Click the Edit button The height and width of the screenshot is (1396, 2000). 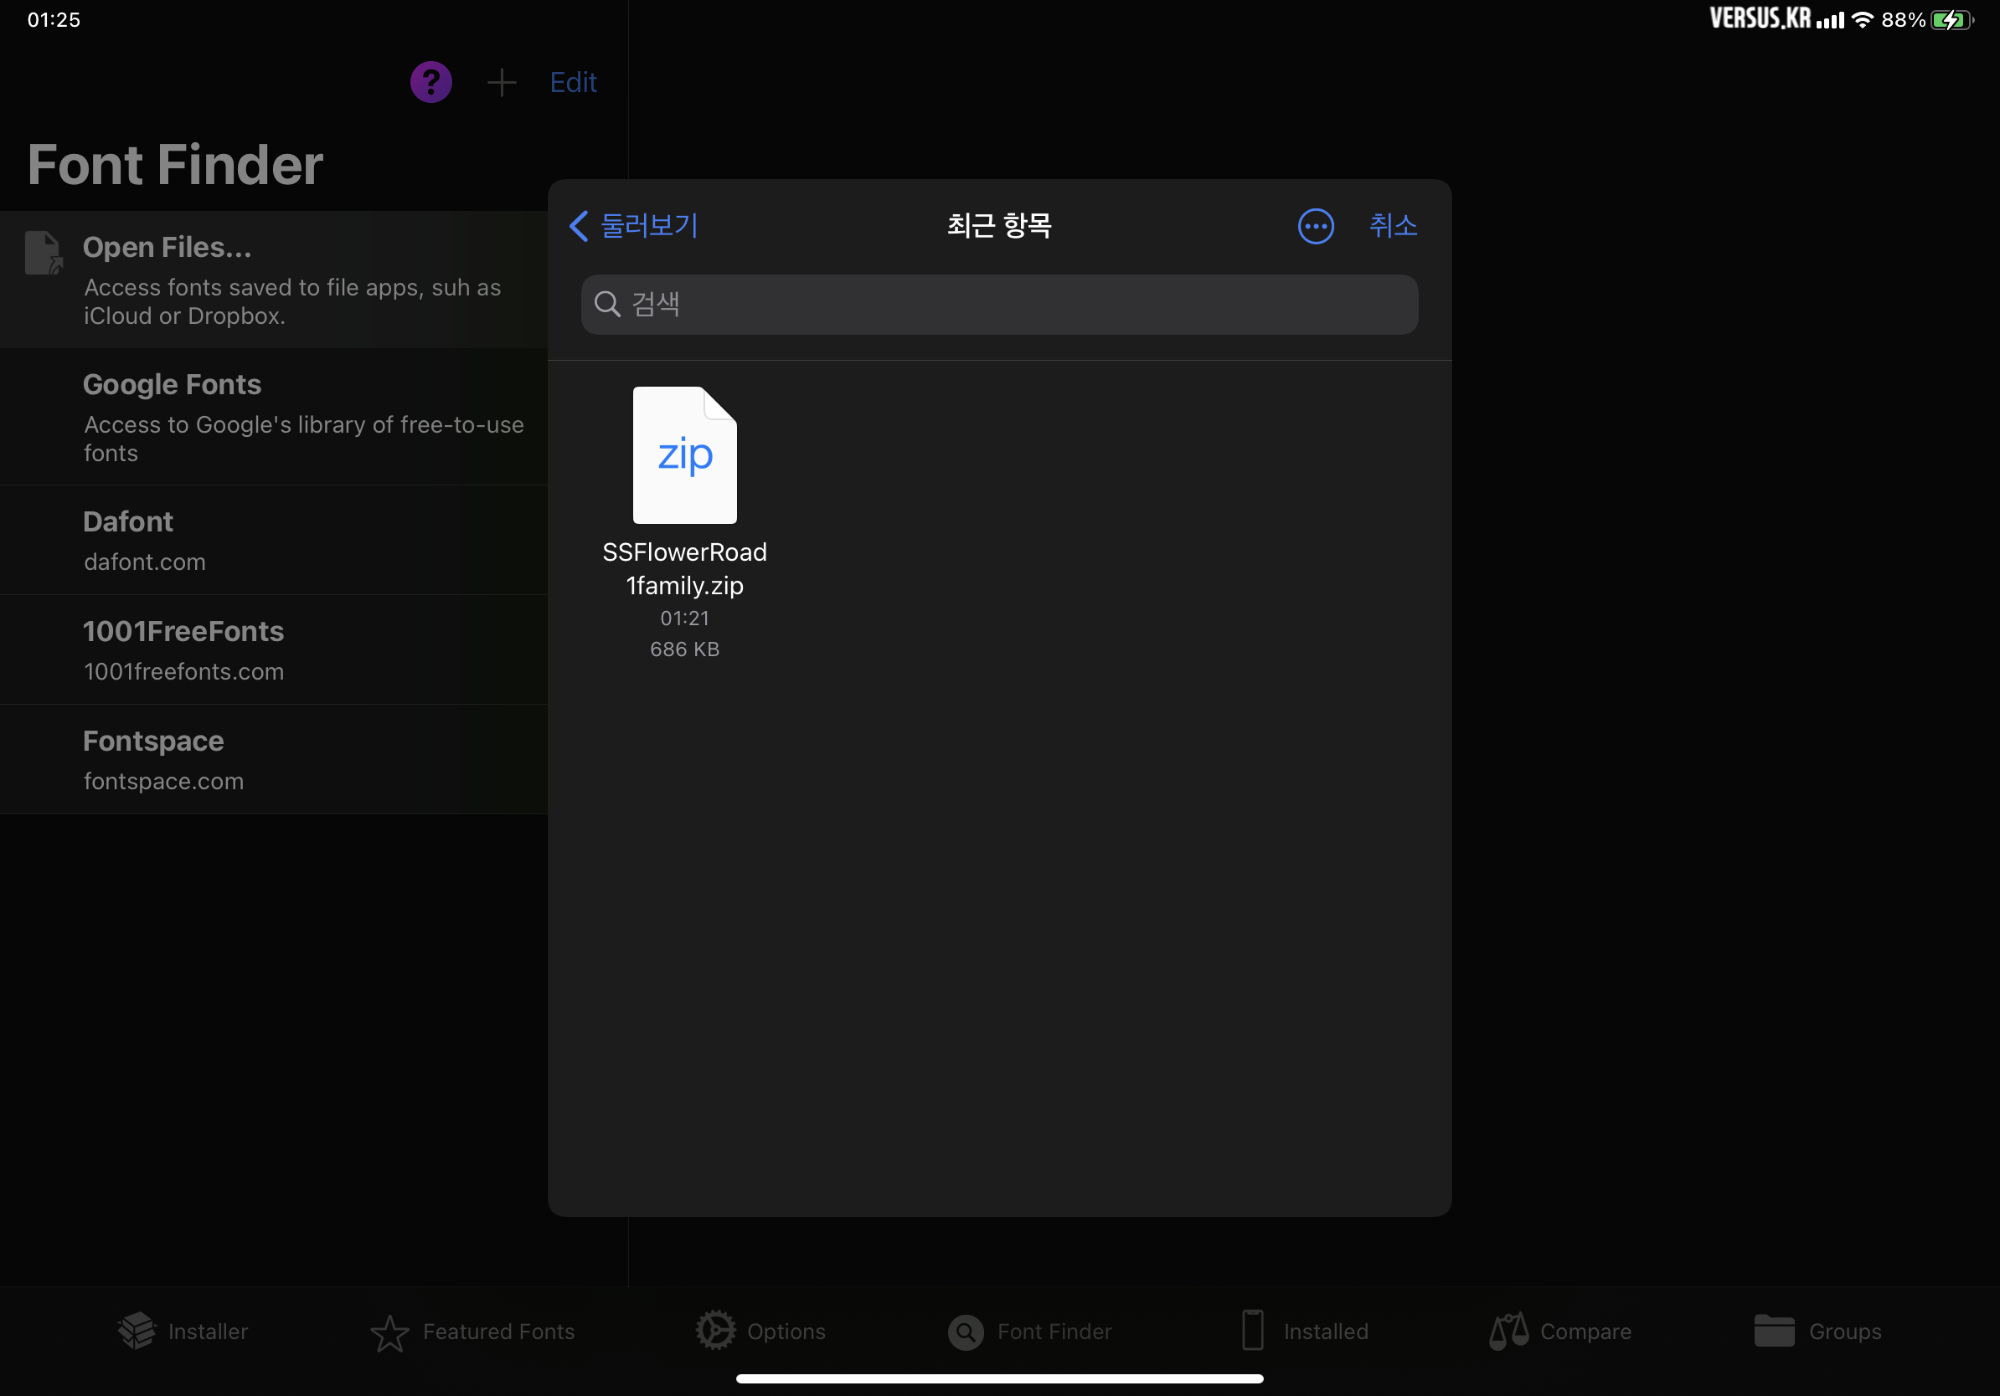(573, 82)
